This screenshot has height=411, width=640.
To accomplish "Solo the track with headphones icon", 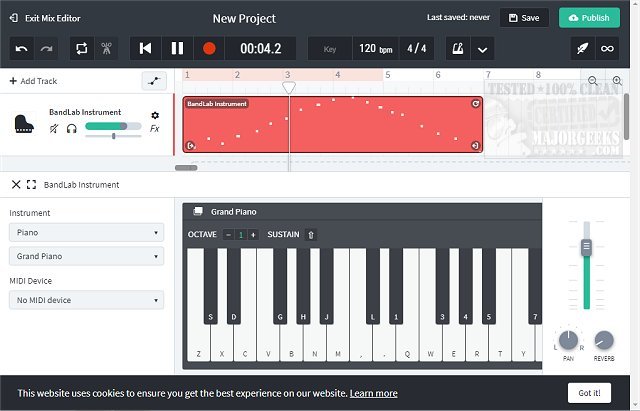I will [x=72, y=129].
